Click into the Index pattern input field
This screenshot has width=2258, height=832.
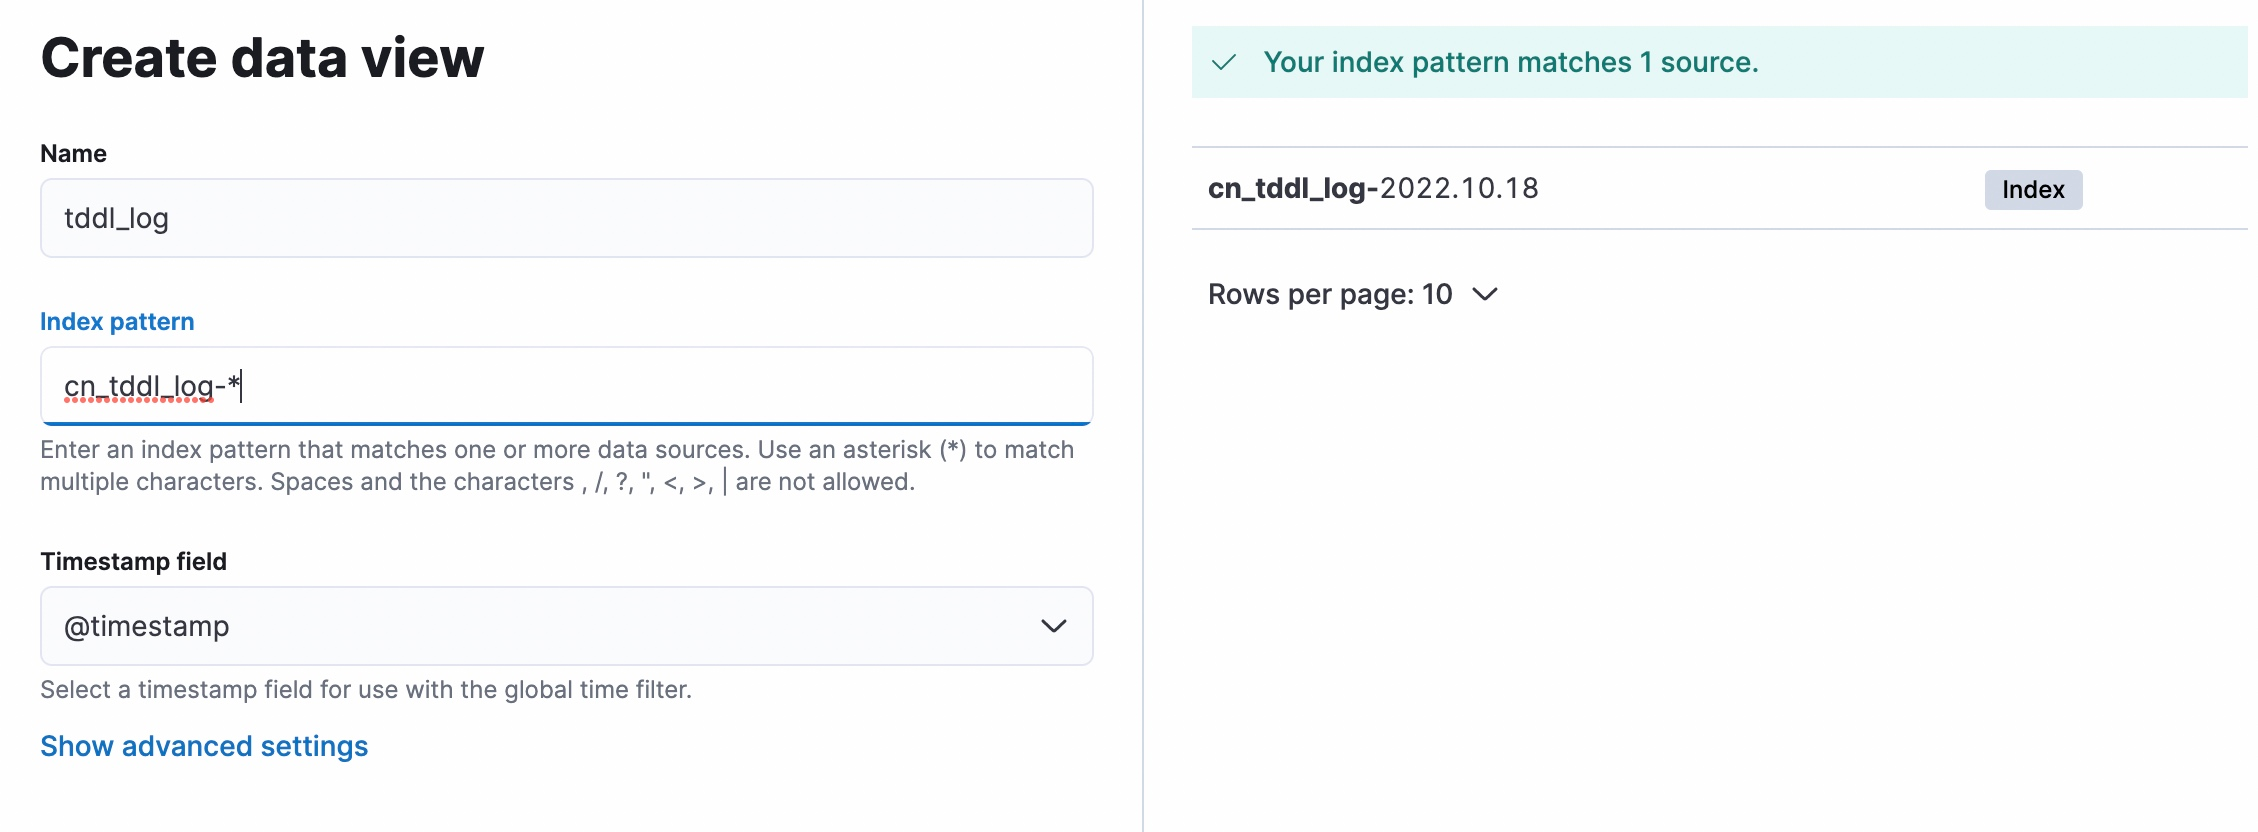click(567, 386)
